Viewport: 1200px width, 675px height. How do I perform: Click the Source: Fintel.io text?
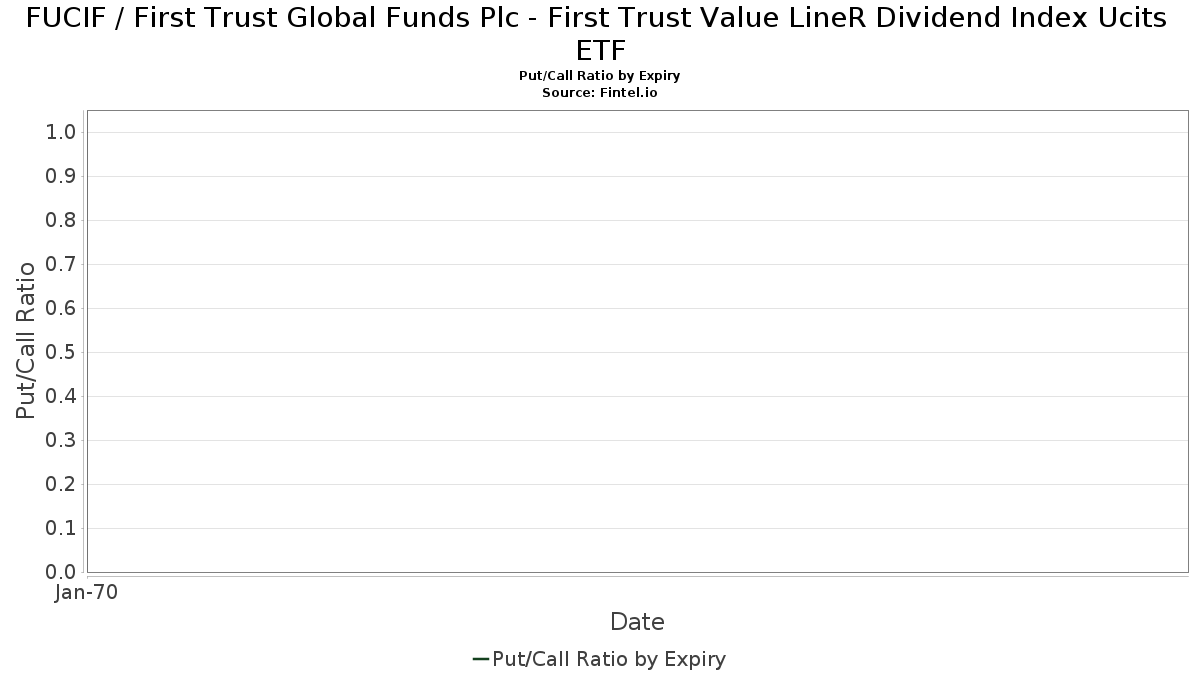(600, 92)
